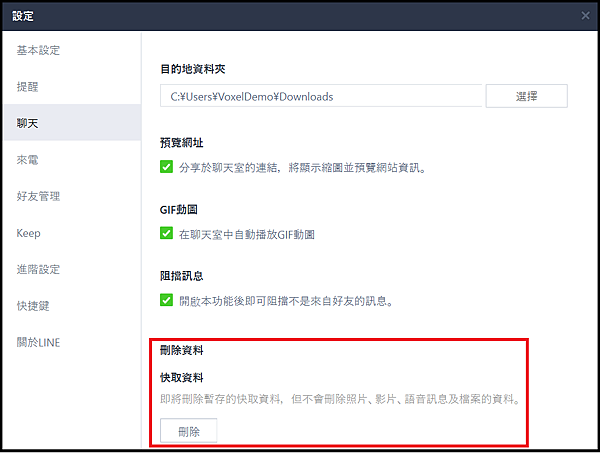The image size is (600, 453).
Task: Click the 選擇 folder button
Action: coord(527,96)
